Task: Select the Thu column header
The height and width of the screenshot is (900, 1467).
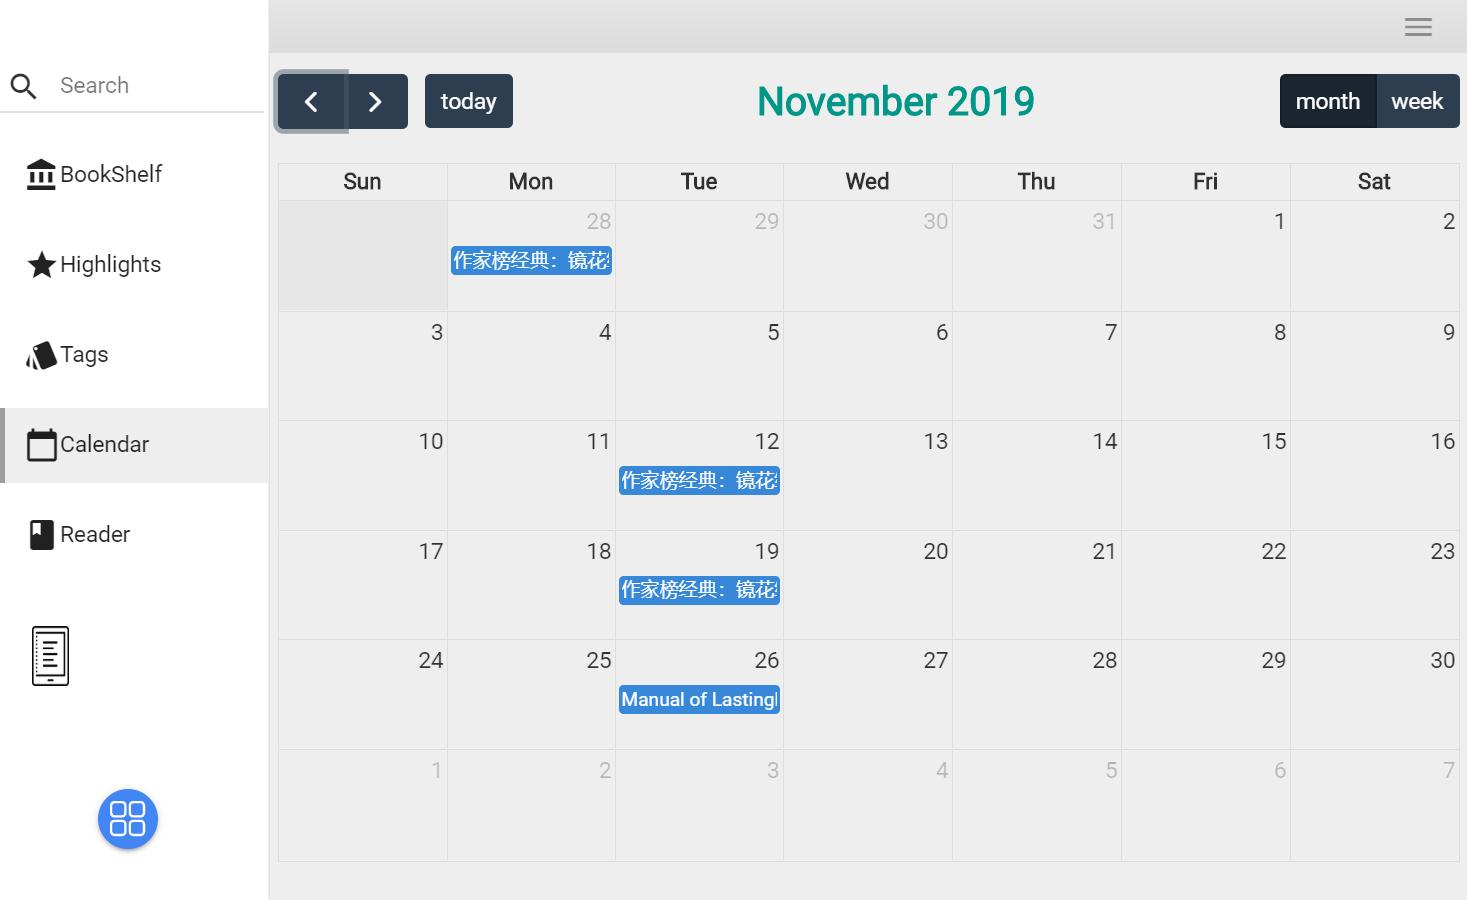Action: [x=1036, y=182]
